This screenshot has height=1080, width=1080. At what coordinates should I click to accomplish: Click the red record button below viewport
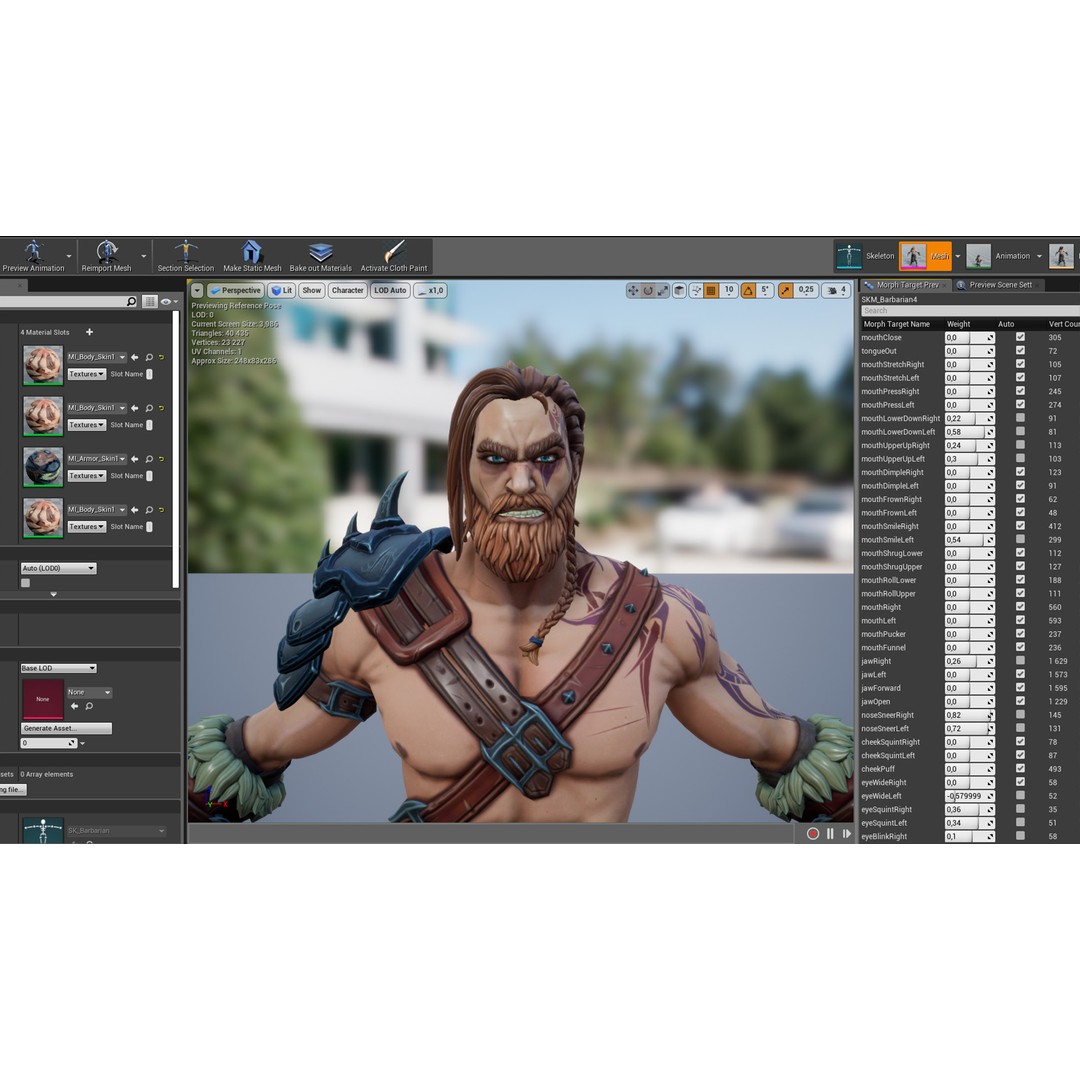(x=813, y=833)
